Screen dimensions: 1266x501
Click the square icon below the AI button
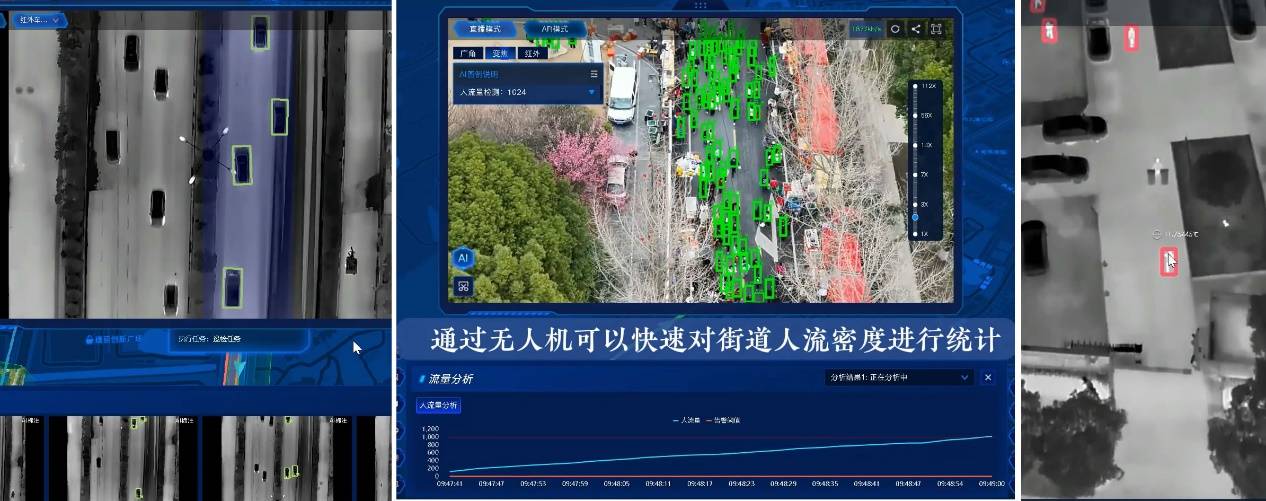pyautogui.click(x=463, y=286)
